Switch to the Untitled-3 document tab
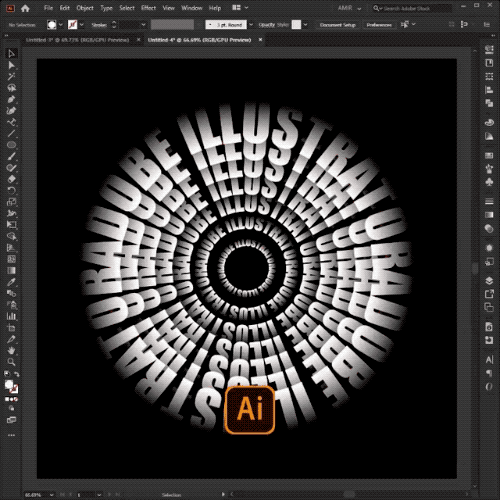 (77, 40)
